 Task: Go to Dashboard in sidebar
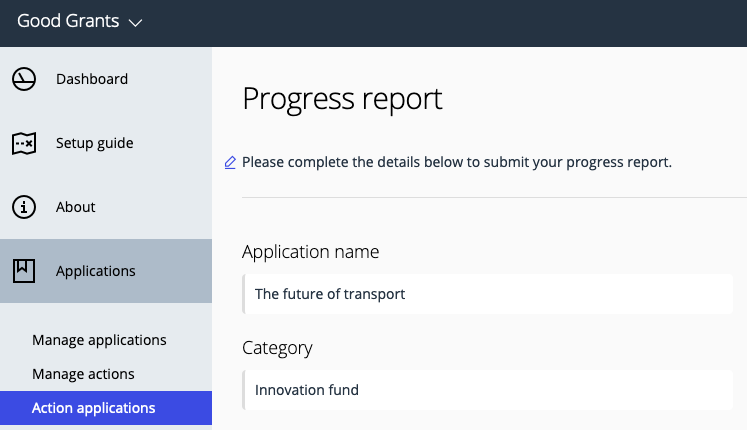click(x=106, y=79)
